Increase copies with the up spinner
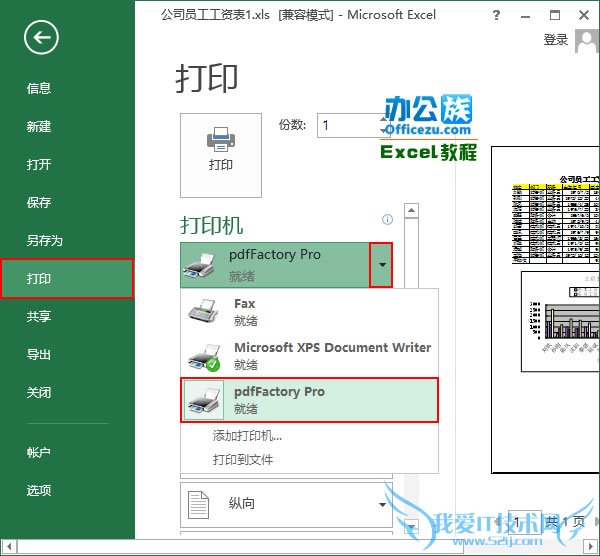This screenshot has width=600, height=556. pos(383,119)
